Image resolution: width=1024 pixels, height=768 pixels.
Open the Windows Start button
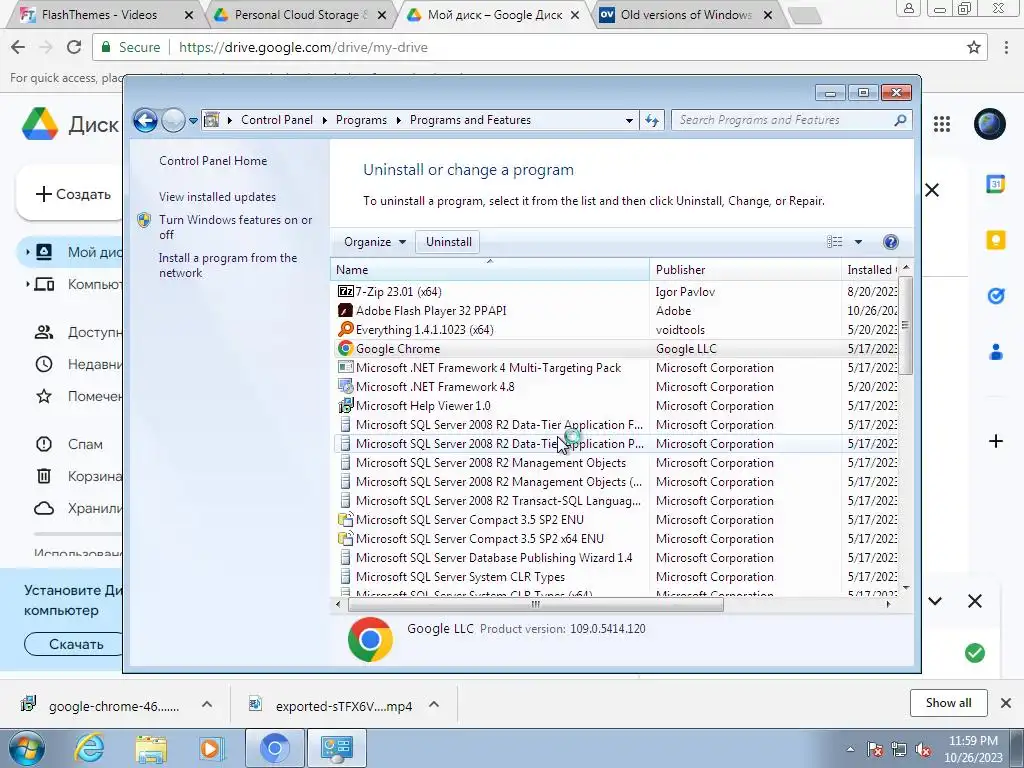[26, 748]
